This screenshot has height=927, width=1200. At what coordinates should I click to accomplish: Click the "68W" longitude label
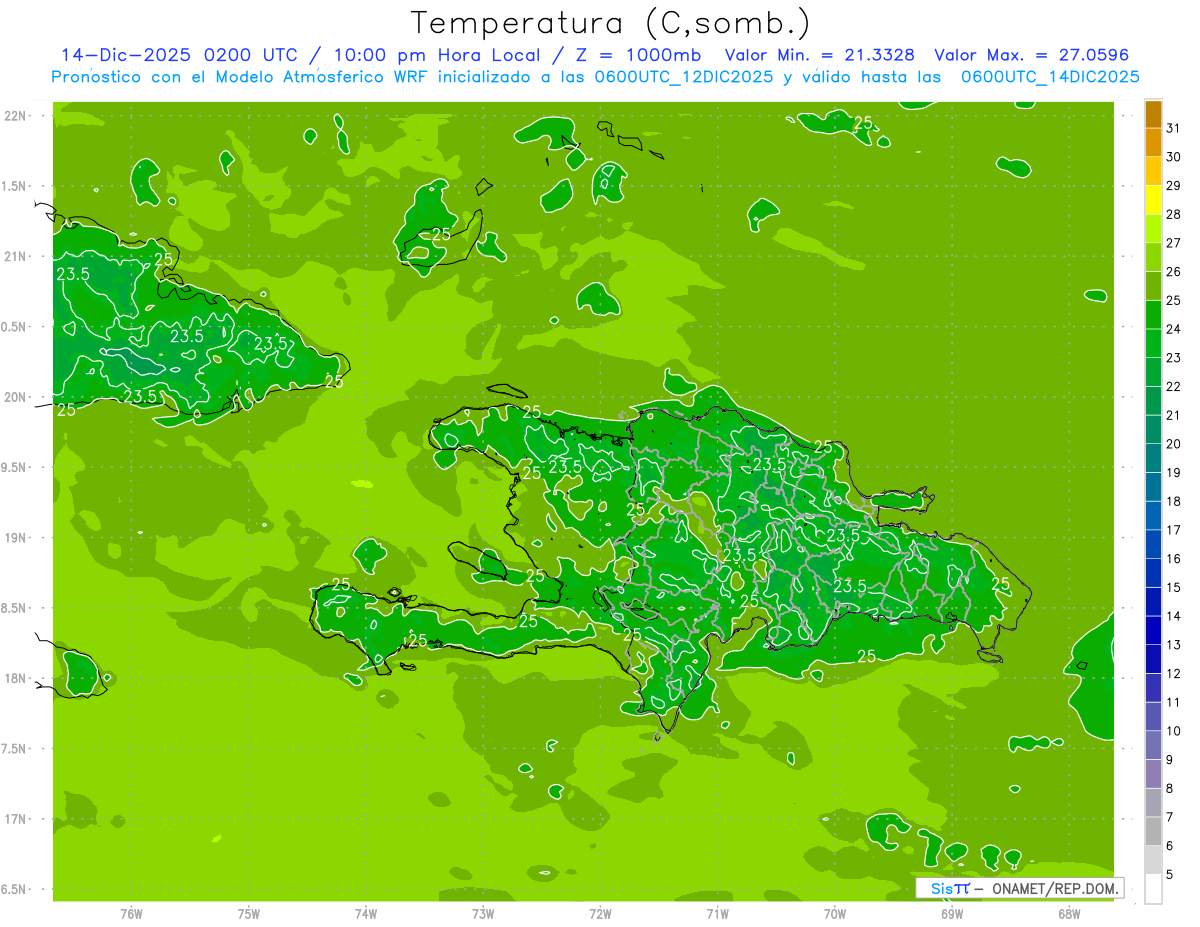tap(1069, 913)
